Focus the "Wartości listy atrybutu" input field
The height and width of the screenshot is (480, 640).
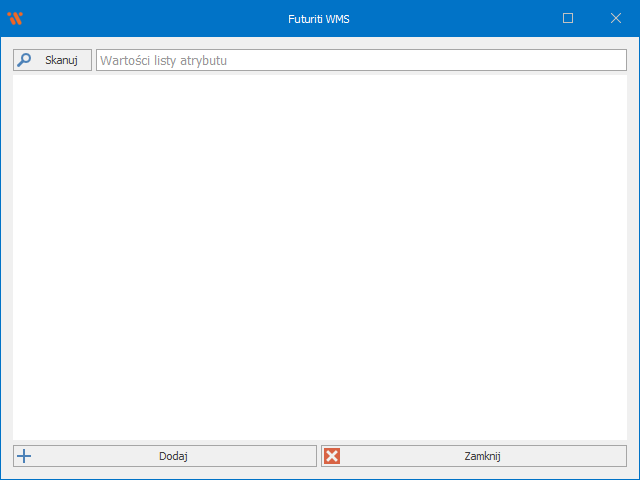tap(360, 60)
